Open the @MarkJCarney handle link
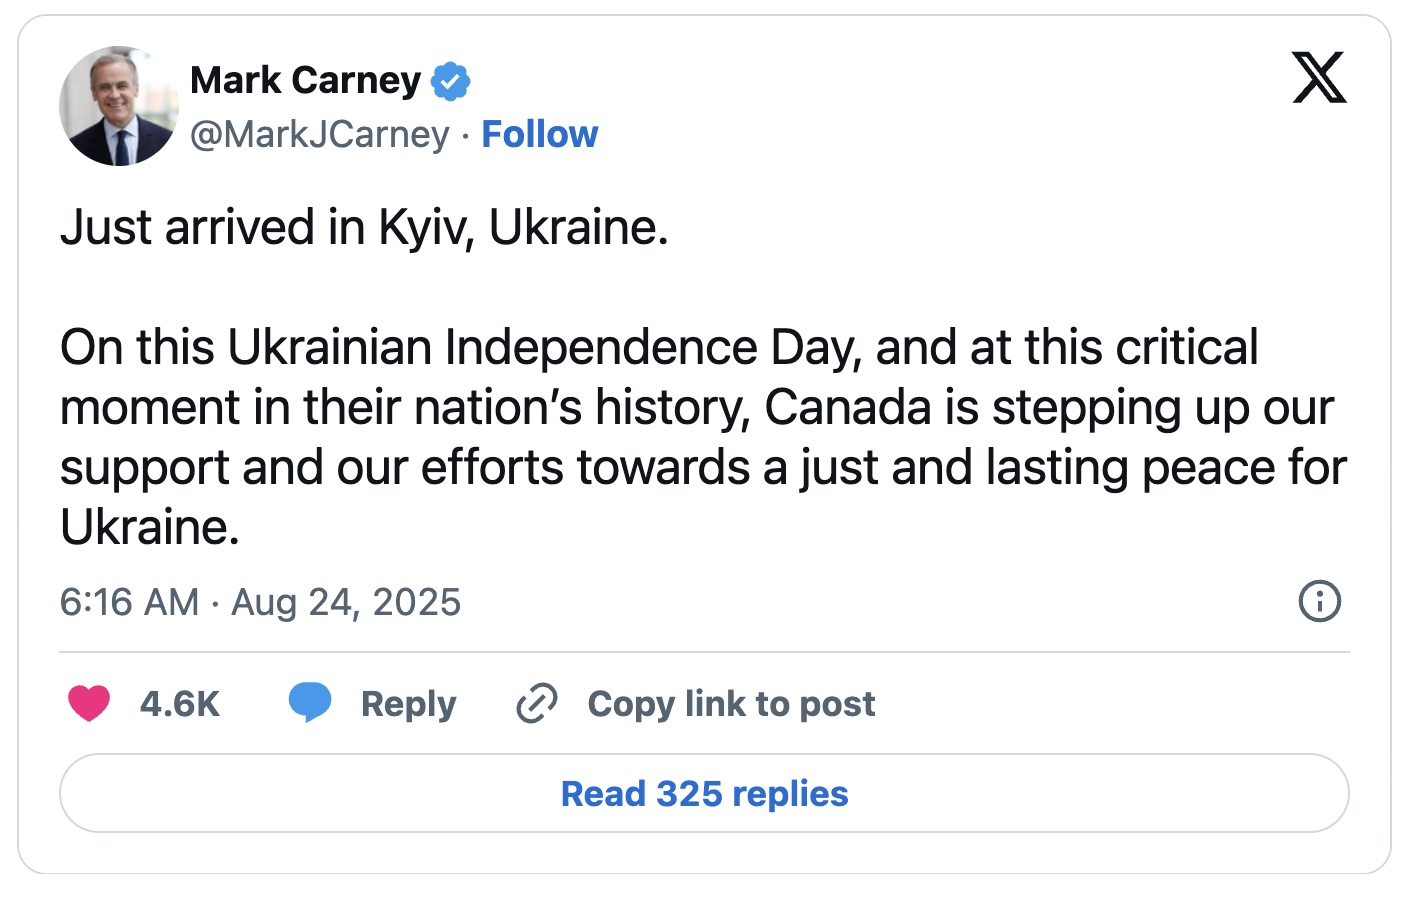Image resolution: width=1410 pixels, height=898 pixels. click(x=320, y=134)
